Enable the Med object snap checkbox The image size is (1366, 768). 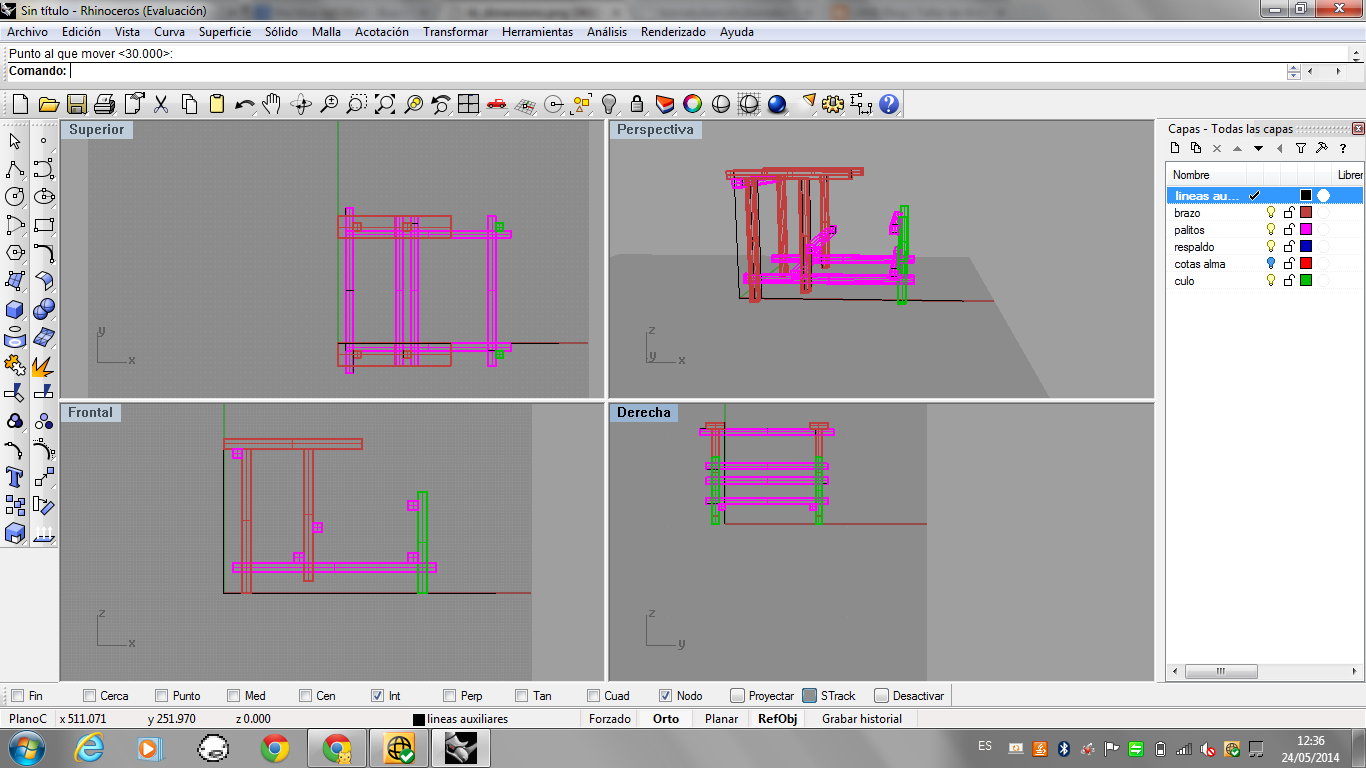coord(234,696)
